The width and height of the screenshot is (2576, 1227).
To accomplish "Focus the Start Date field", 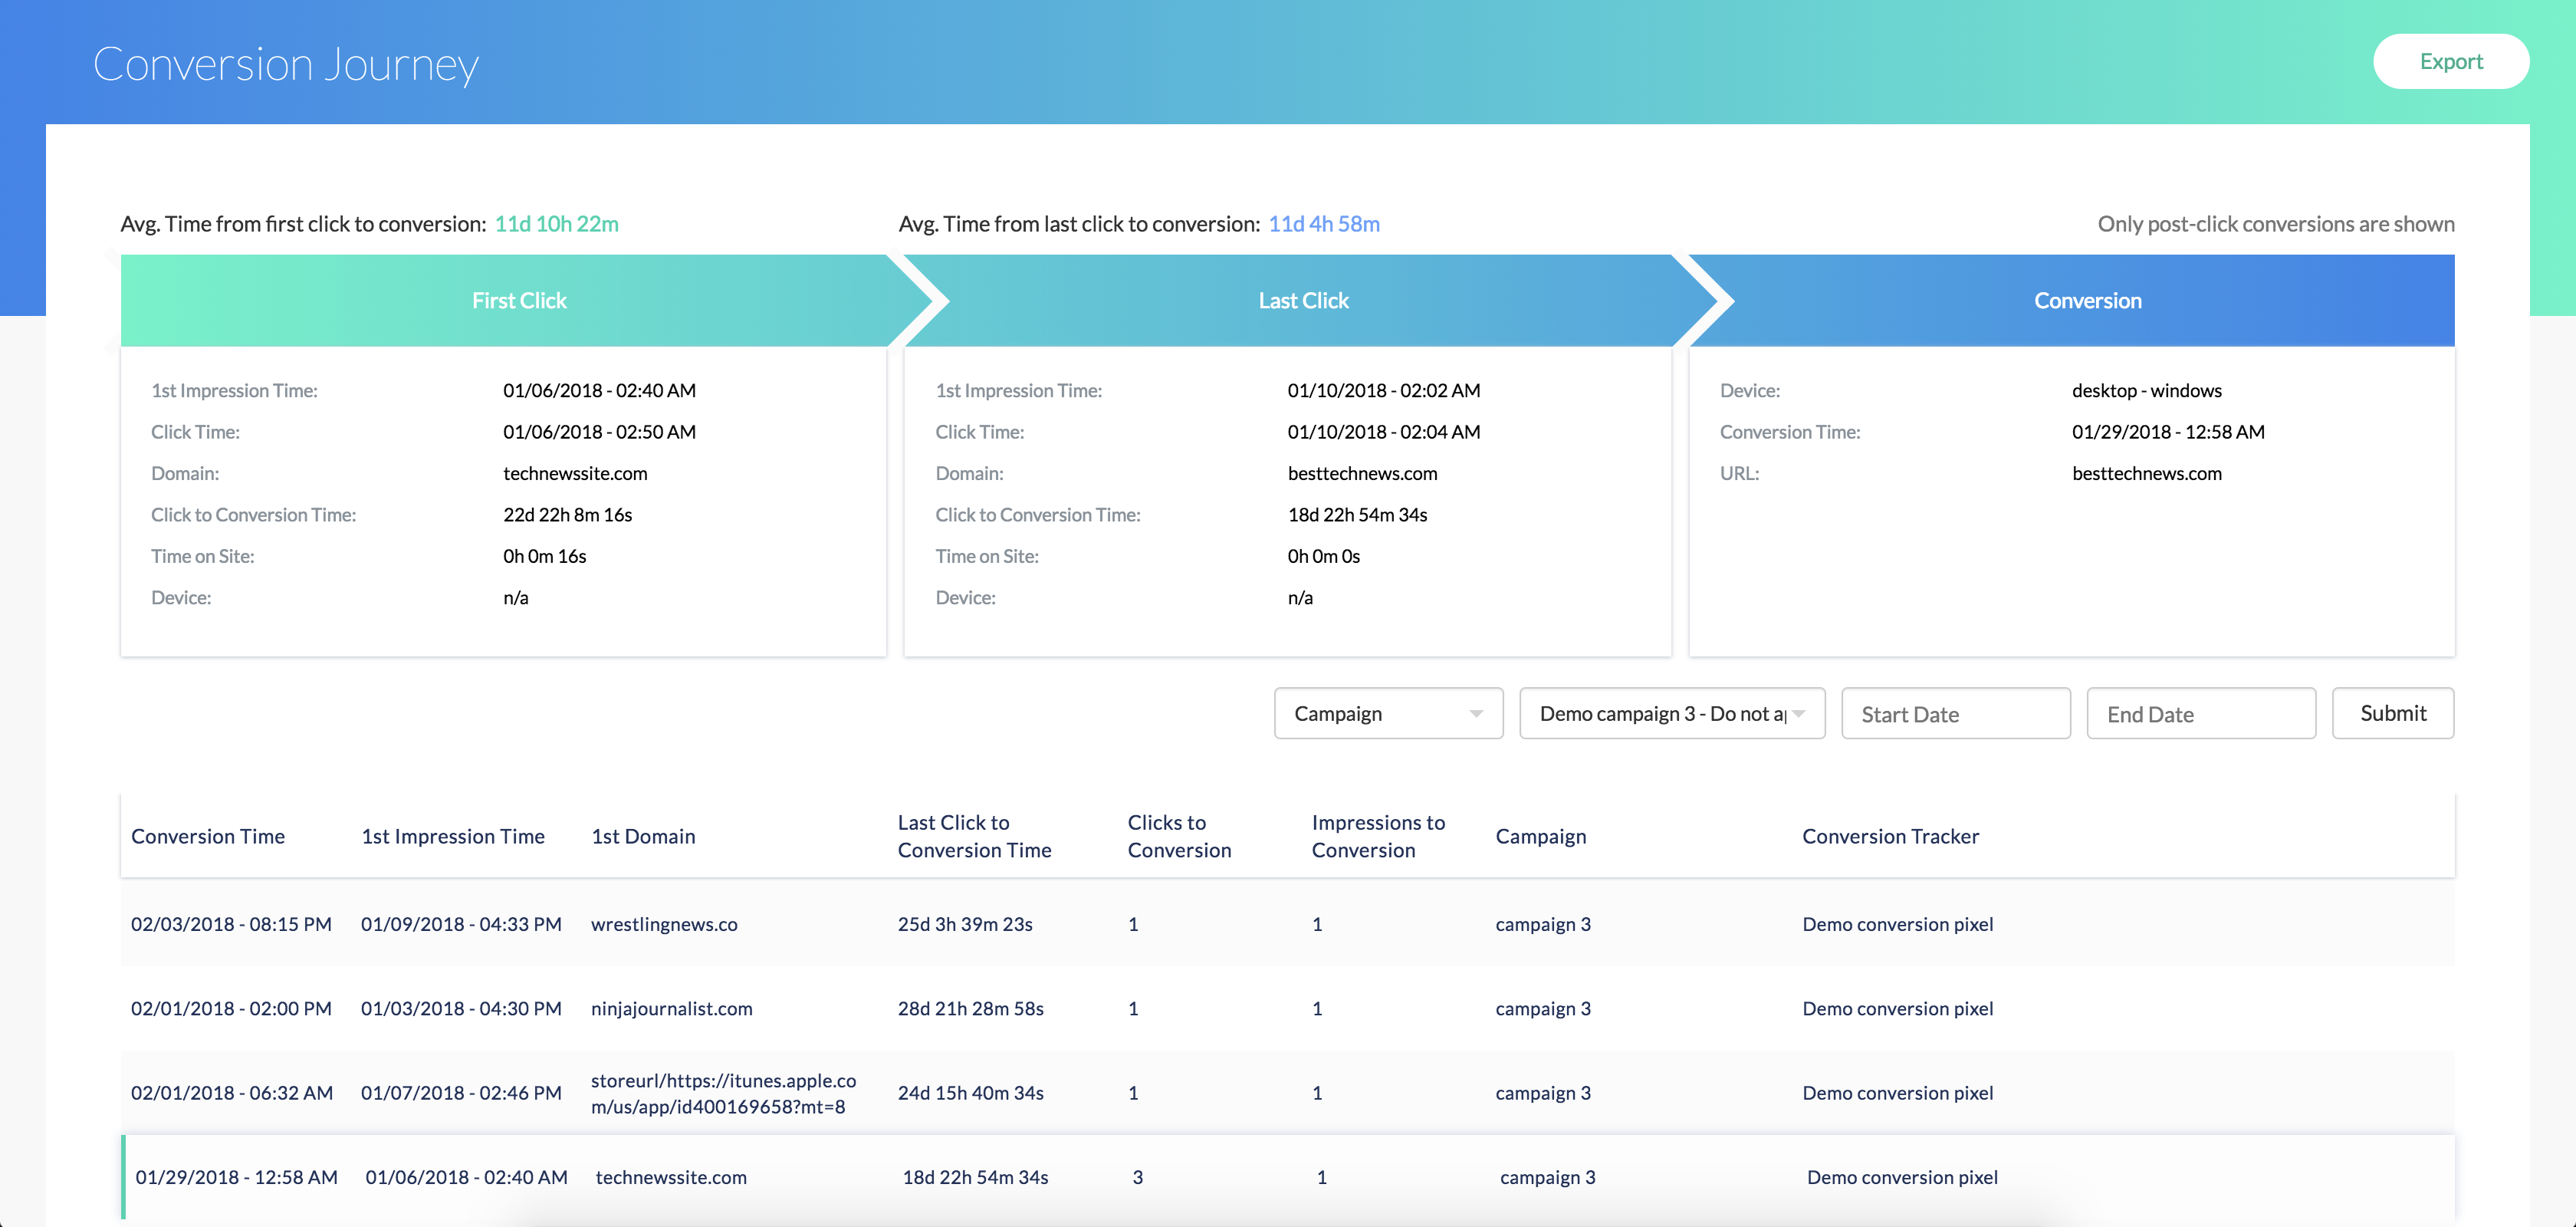I will tap(1955, 714).
